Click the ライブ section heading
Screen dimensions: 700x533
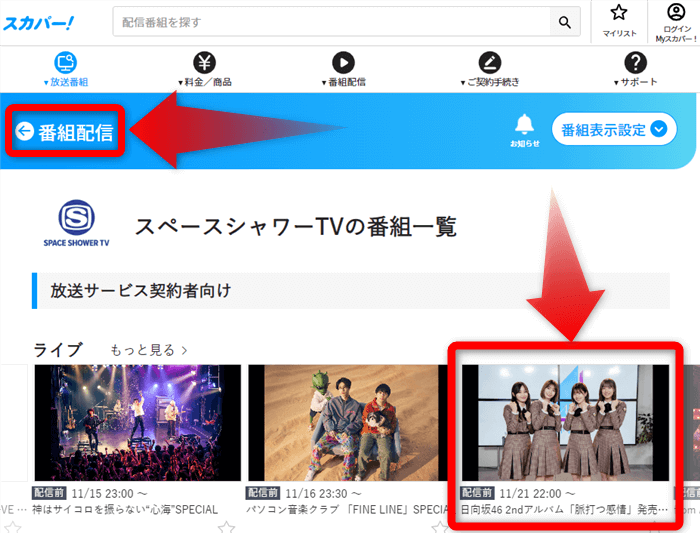coord(58,350)
